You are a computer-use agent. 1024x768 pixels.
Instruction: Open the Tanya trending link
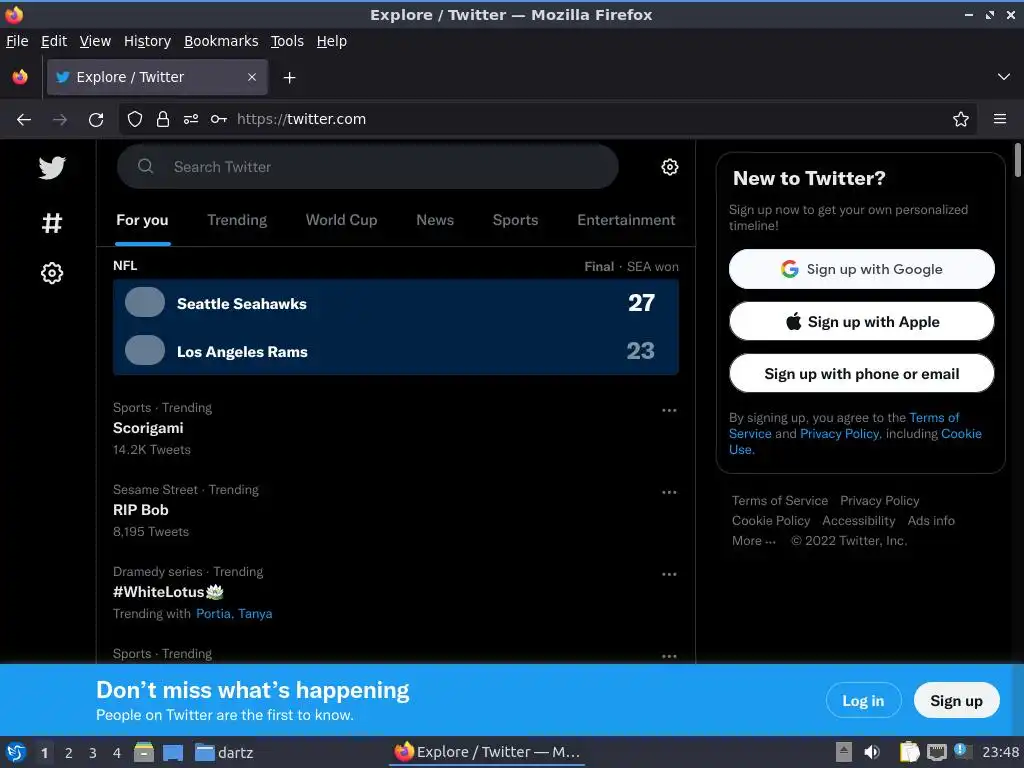tap(255, 614)
